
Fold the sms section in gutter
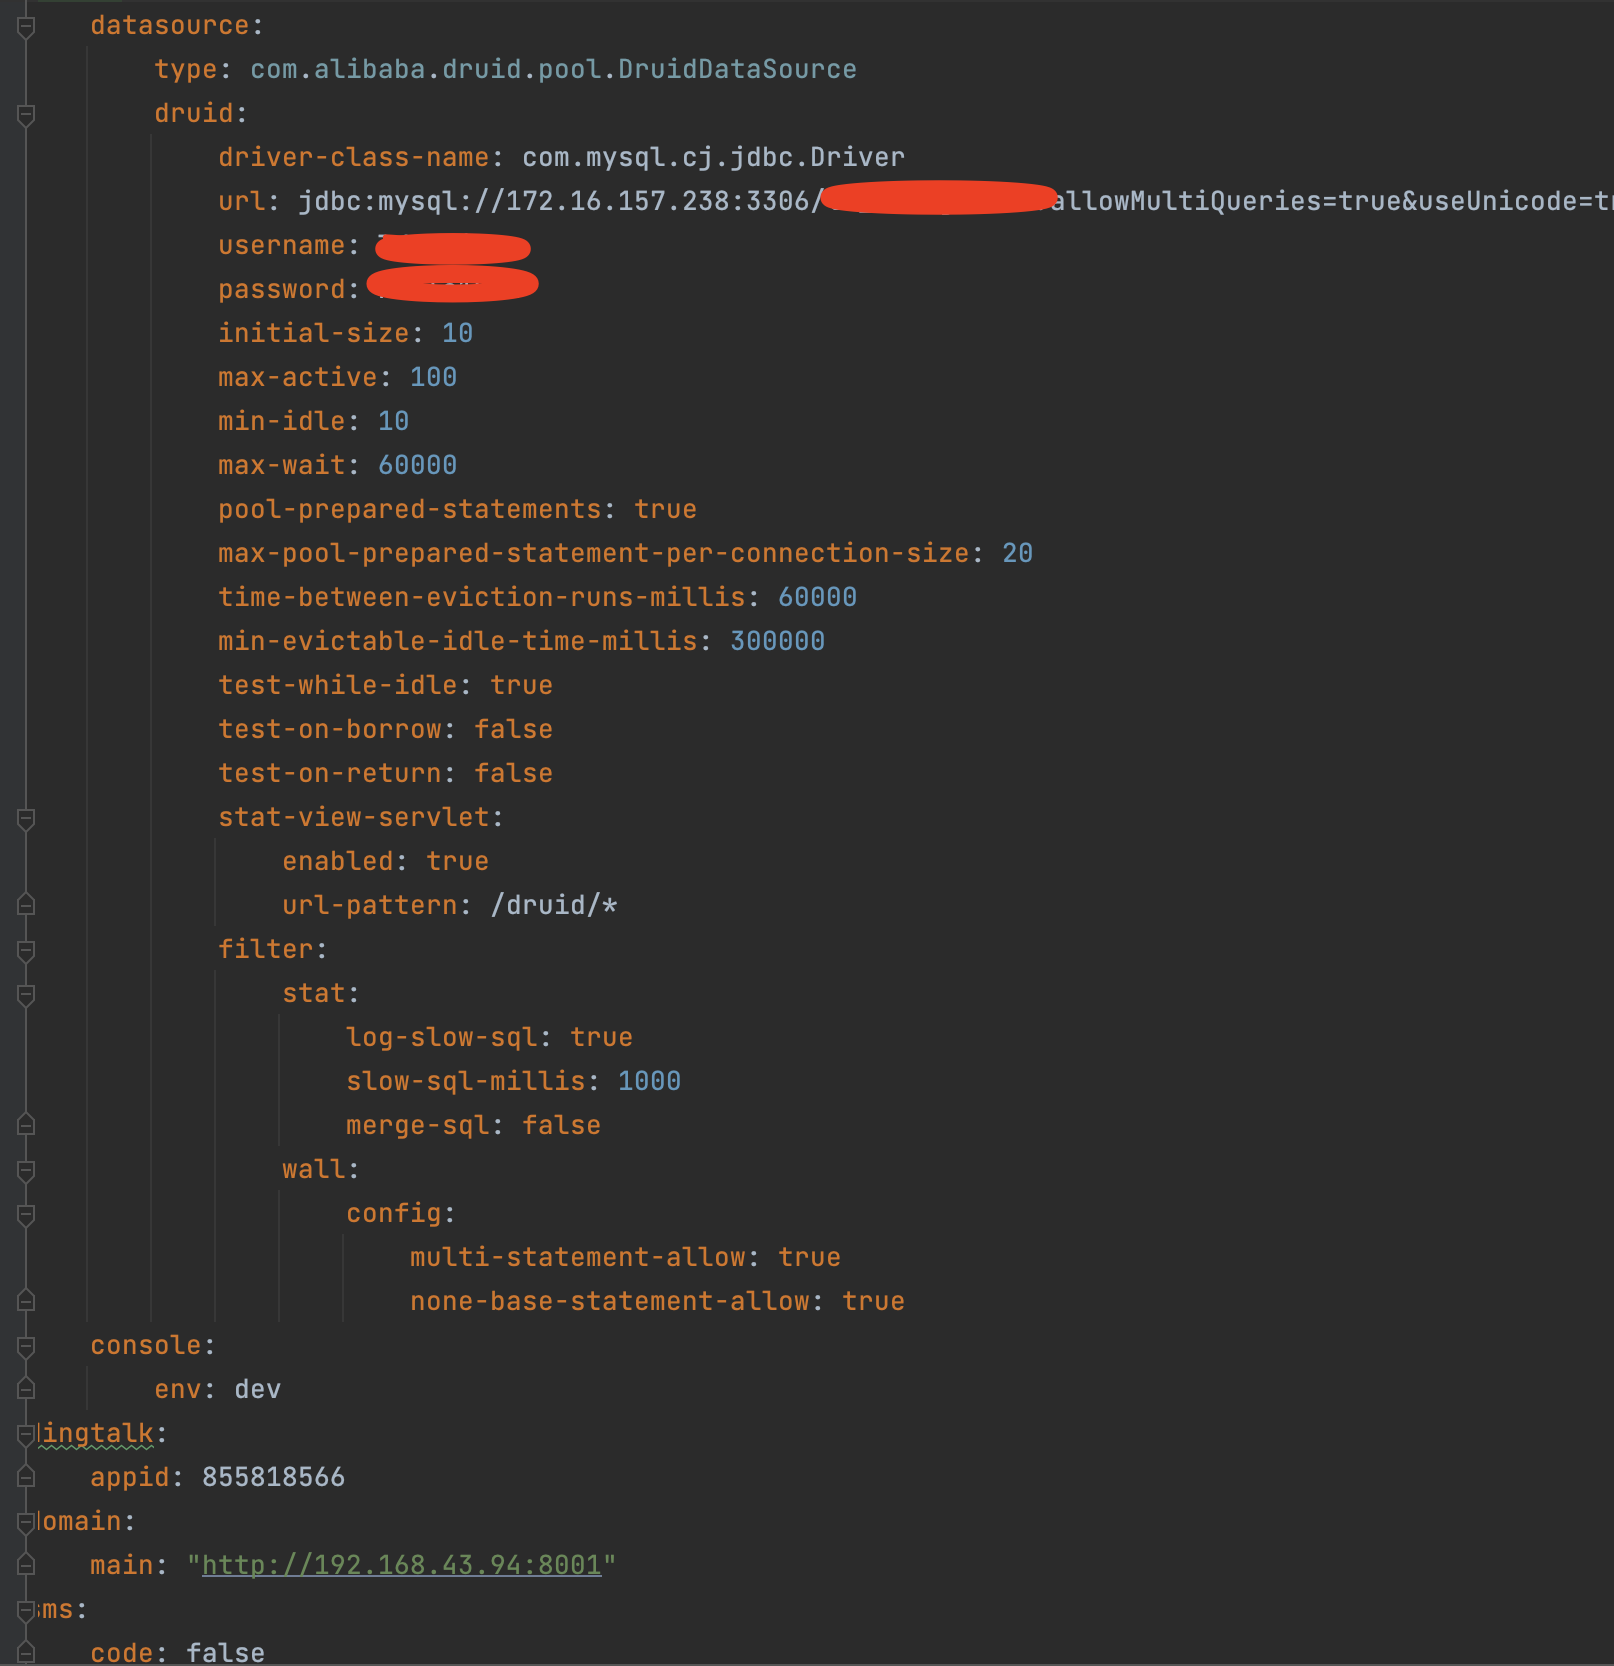(x=26, y=1611)
